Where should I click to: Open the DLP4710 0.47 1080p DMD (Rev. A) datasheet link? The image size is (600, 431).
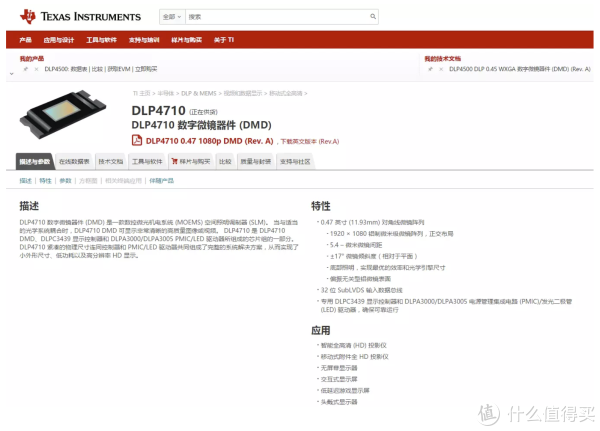(x=209, y=141)
